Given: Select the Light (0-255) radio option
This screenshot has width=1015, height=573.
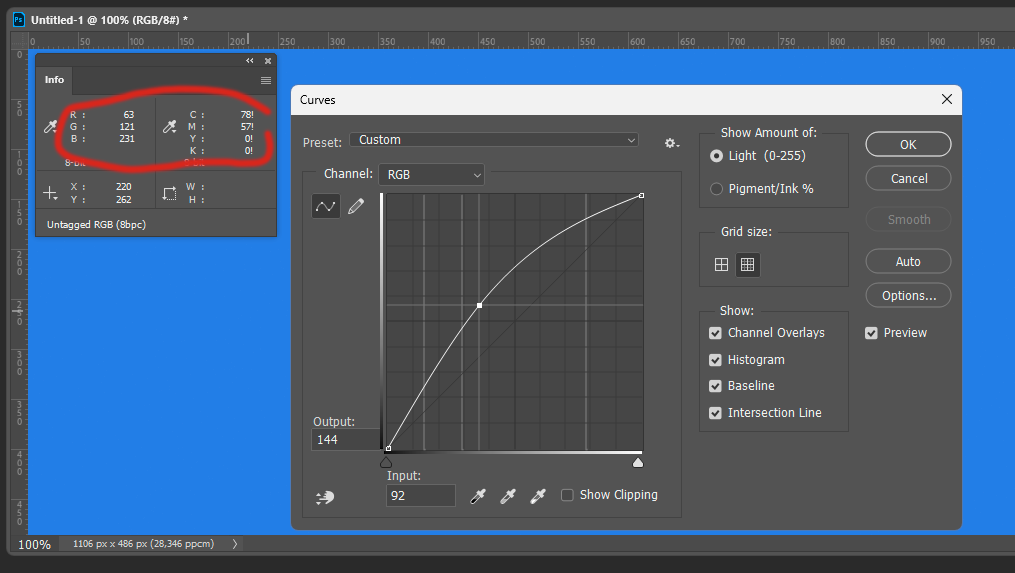Looking at the screenshot, I should coord(716,156).
